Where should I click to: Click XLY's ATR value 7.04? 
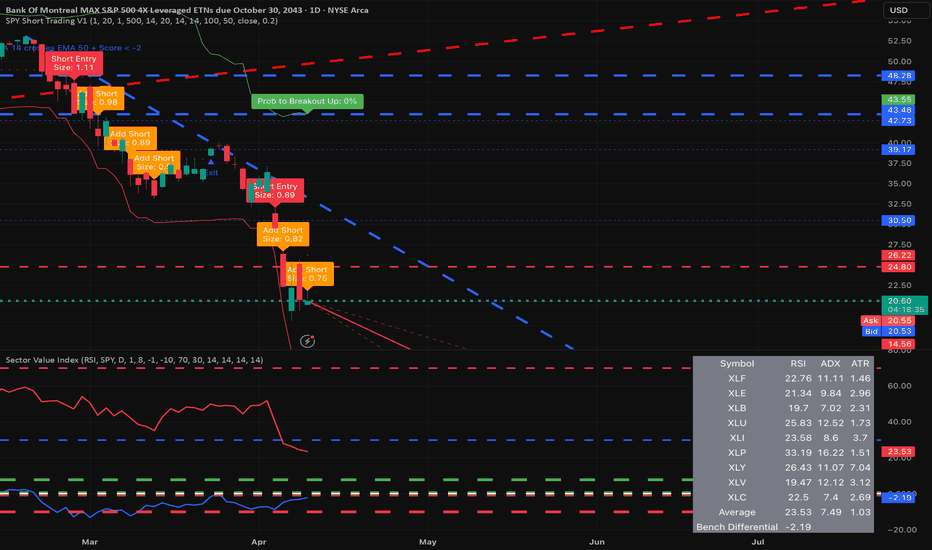pos(860,467)
